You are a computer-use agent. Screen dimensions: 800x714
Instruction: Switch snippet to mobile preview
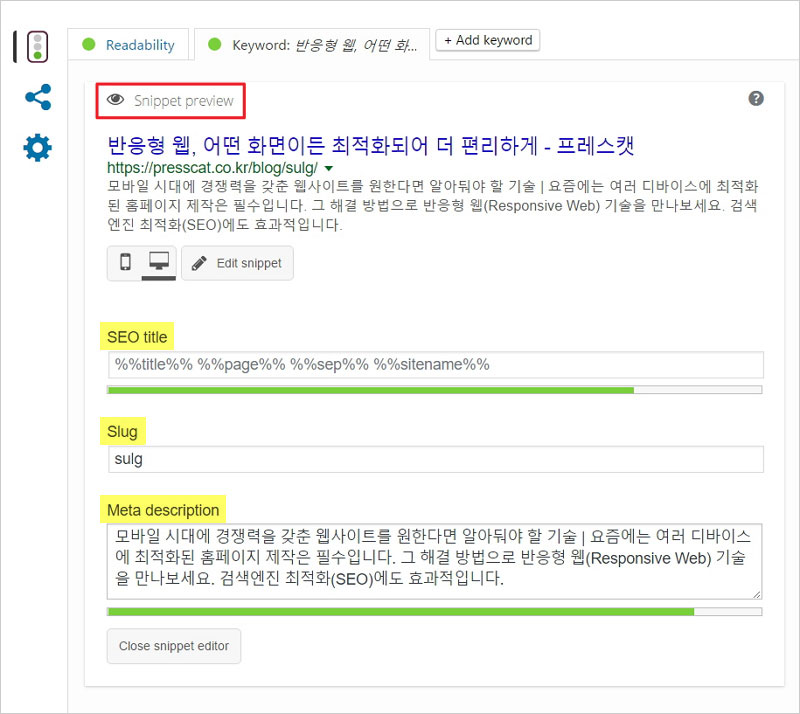click(125, 262)
